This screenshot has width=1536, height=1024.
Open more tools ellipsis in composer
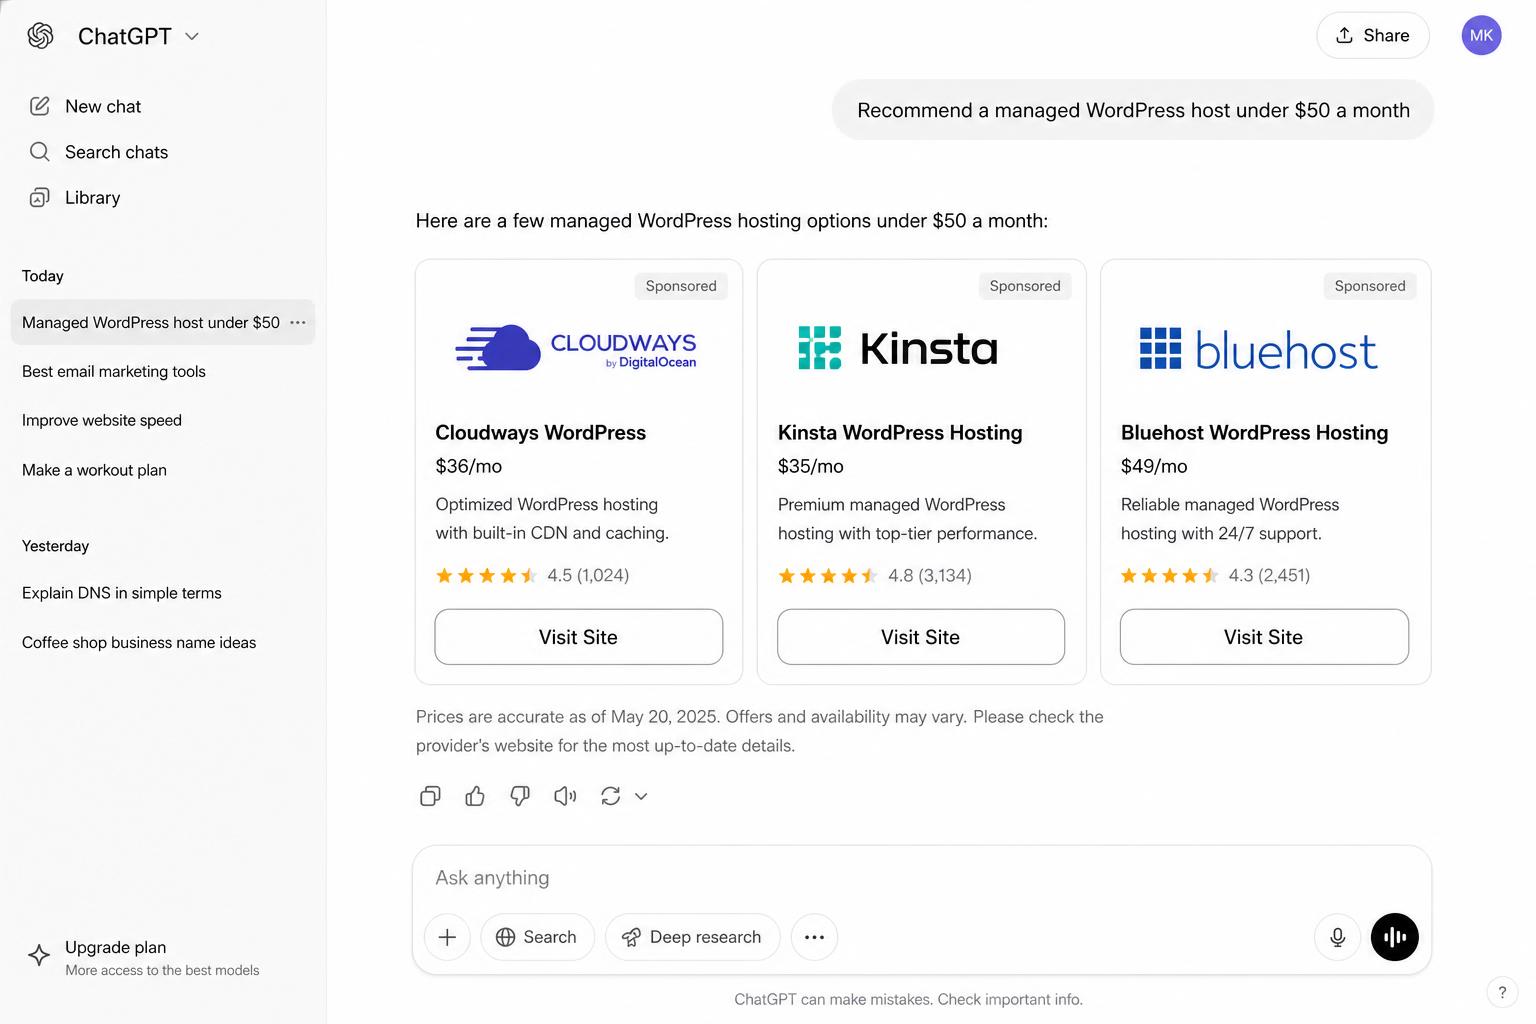pos(814,937)
